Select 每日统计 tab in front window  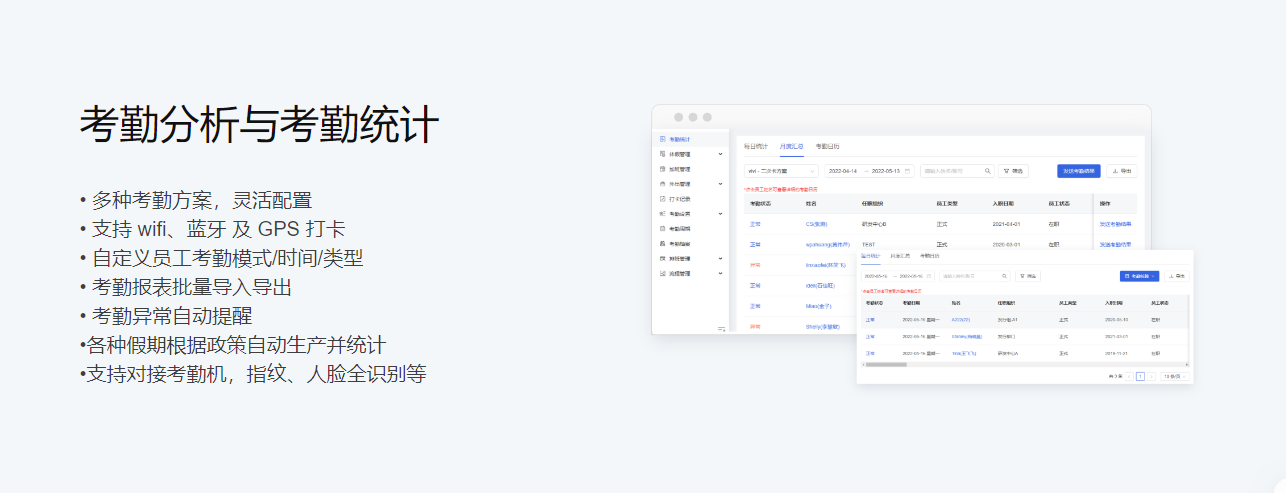871,256
